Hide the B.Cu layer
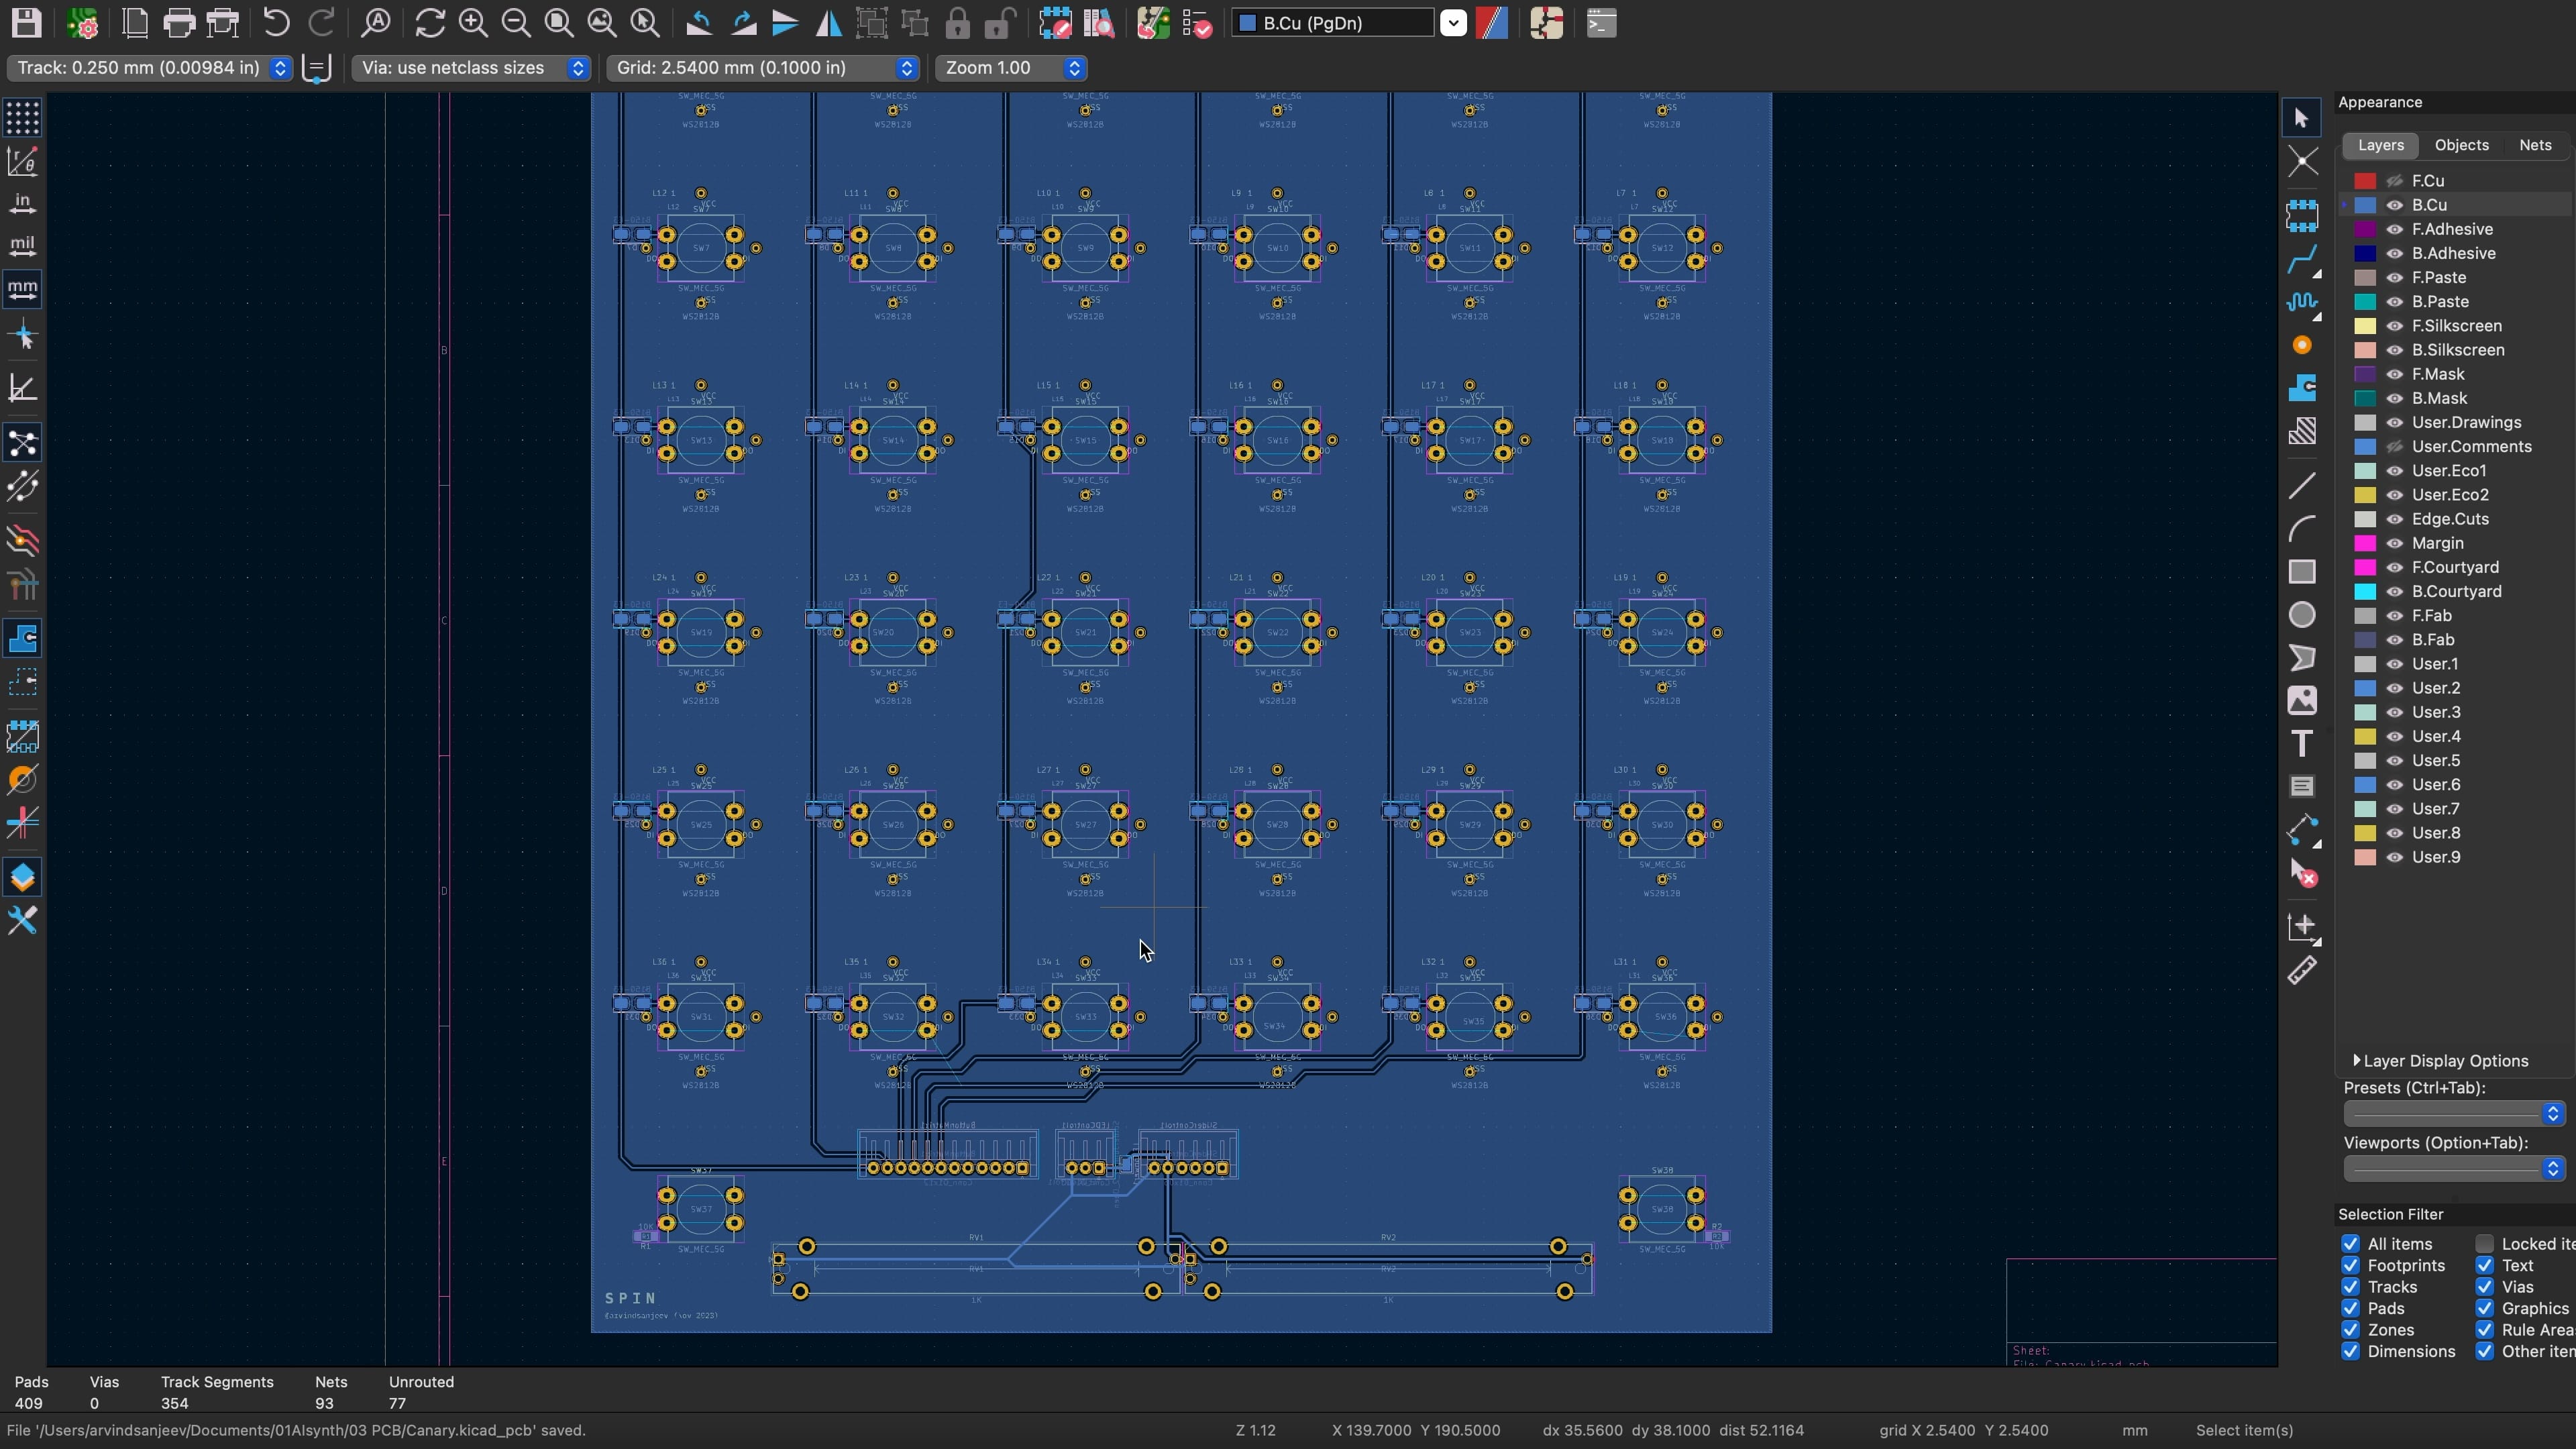The width and height of the screenshot is (2576, 1449). tap(2395, 205)
